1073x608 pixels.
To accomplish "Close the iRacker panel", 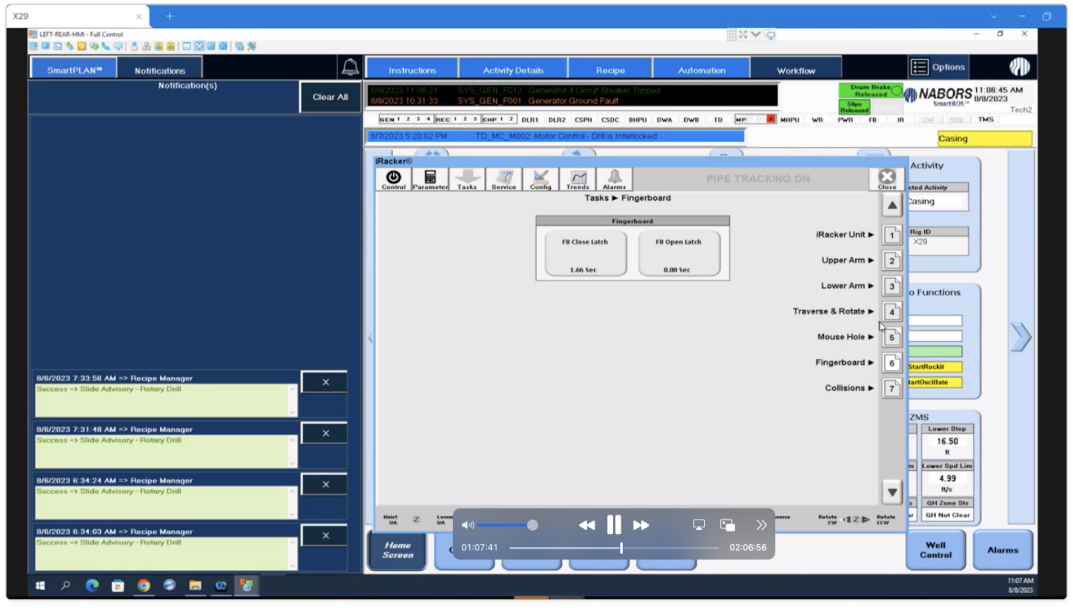I will [x=887, y=179].
